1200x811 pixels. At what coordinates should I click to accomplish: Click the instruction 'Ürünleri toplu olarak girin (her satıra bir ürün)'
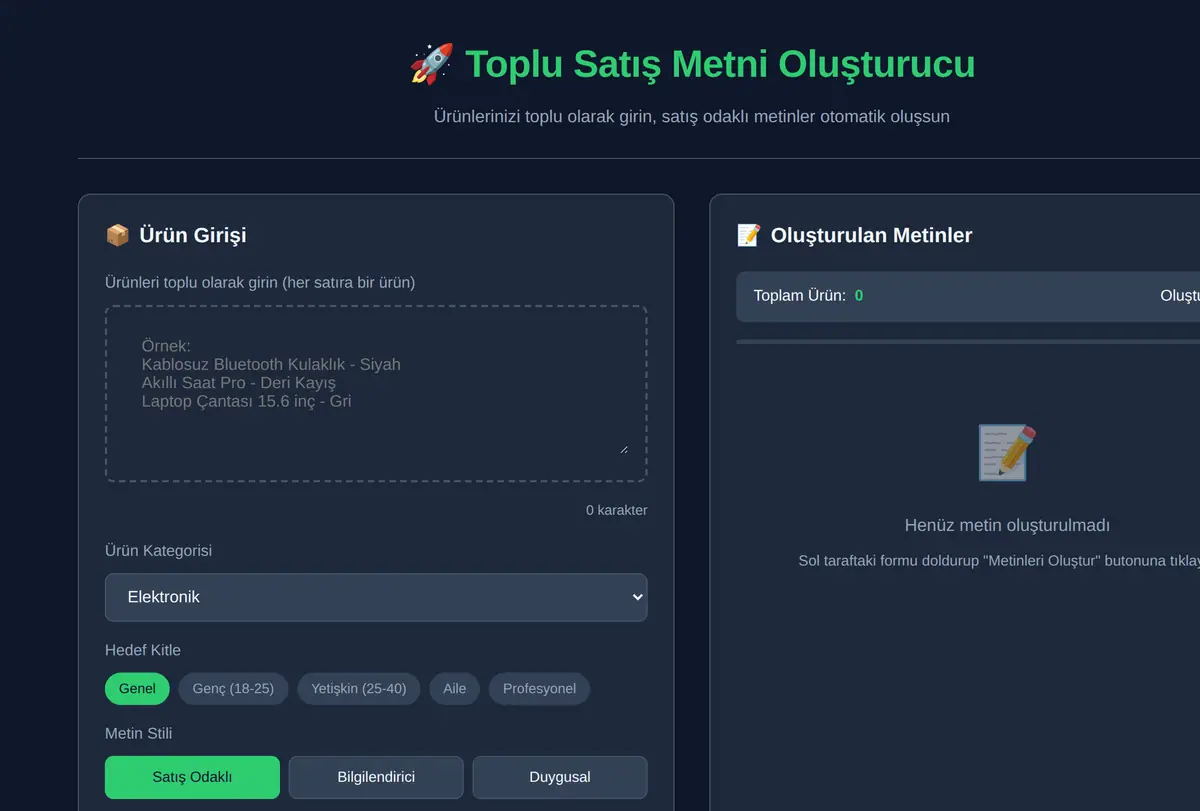[x=260, y=282]
